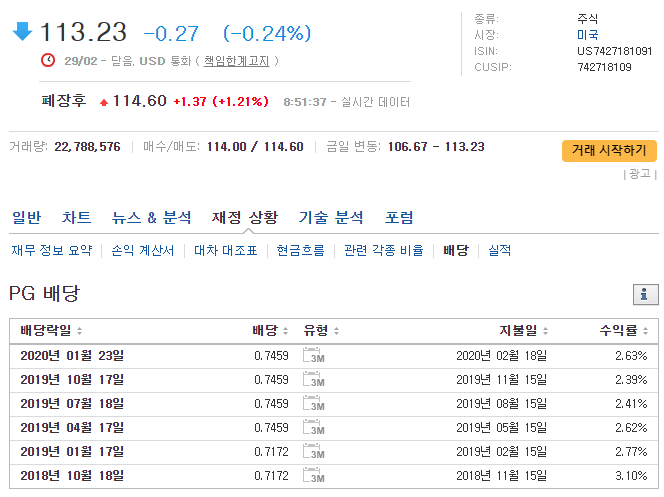Screen dimensions: 664x497
Task: Open 현금흐름 sub-tab
Action: [300, 251]
